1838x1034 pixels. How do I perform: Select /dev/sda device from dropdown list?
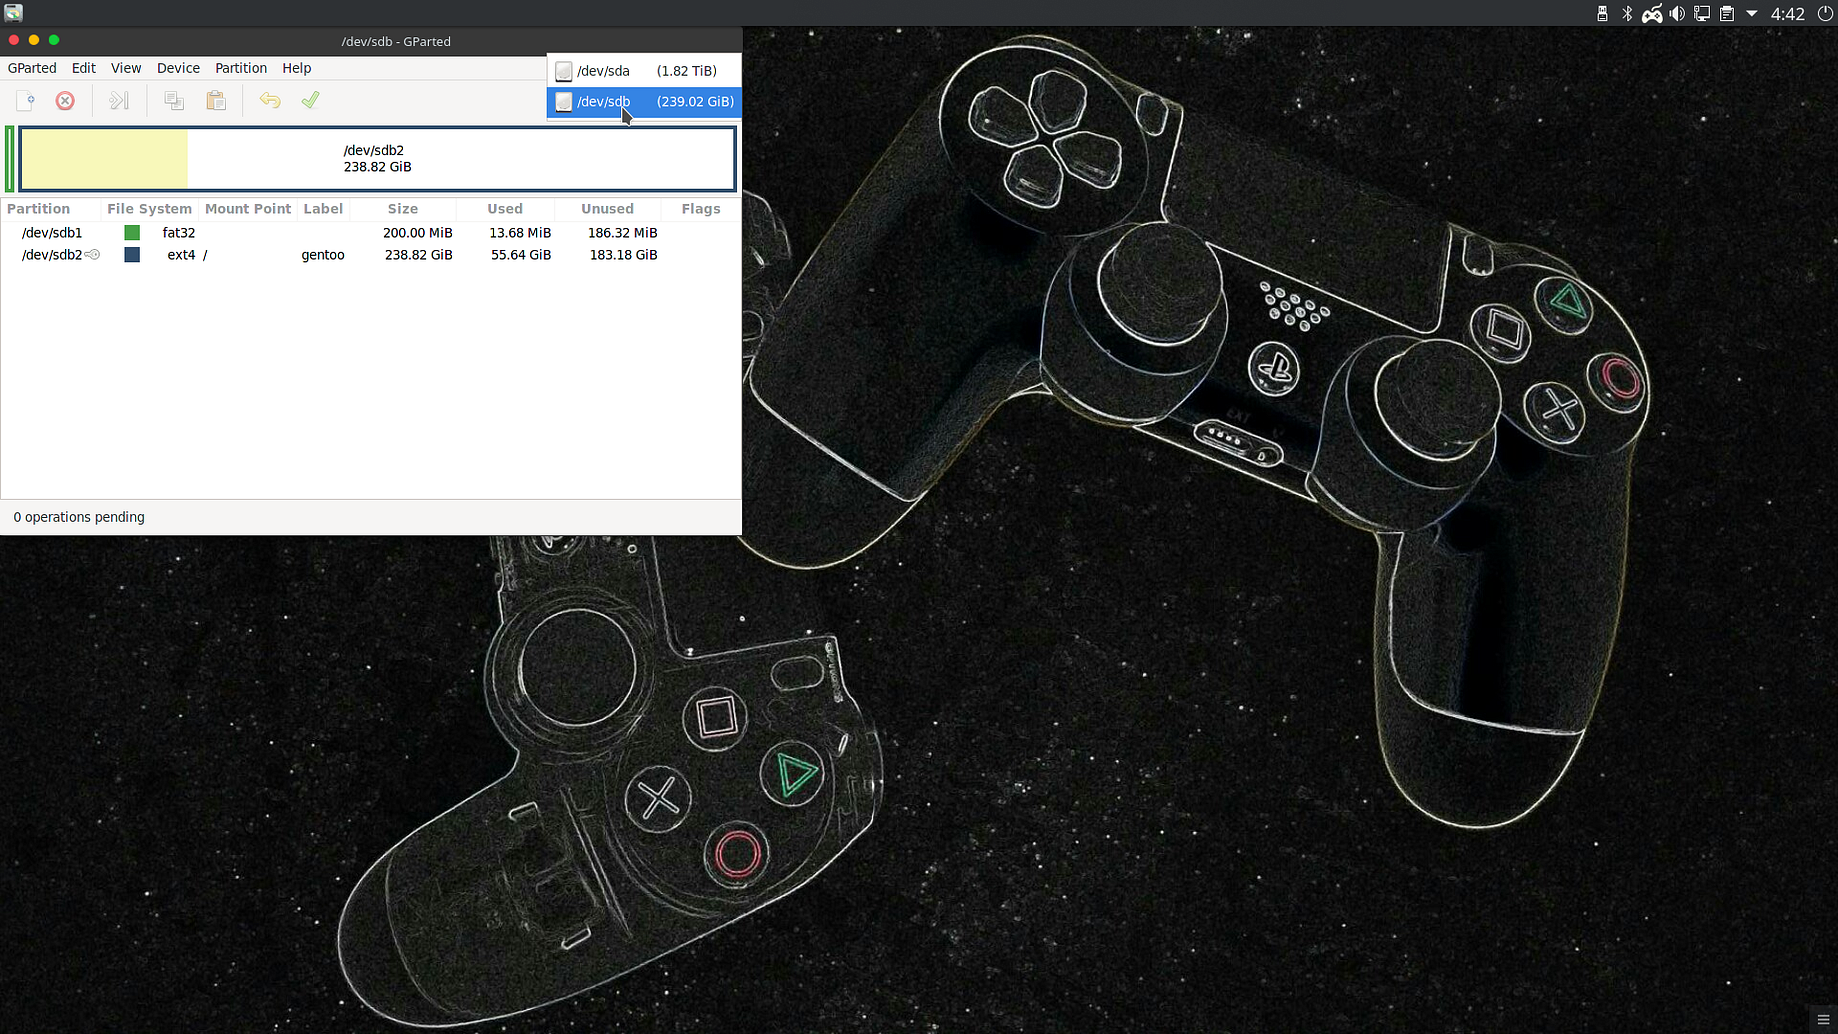point(644,71)
